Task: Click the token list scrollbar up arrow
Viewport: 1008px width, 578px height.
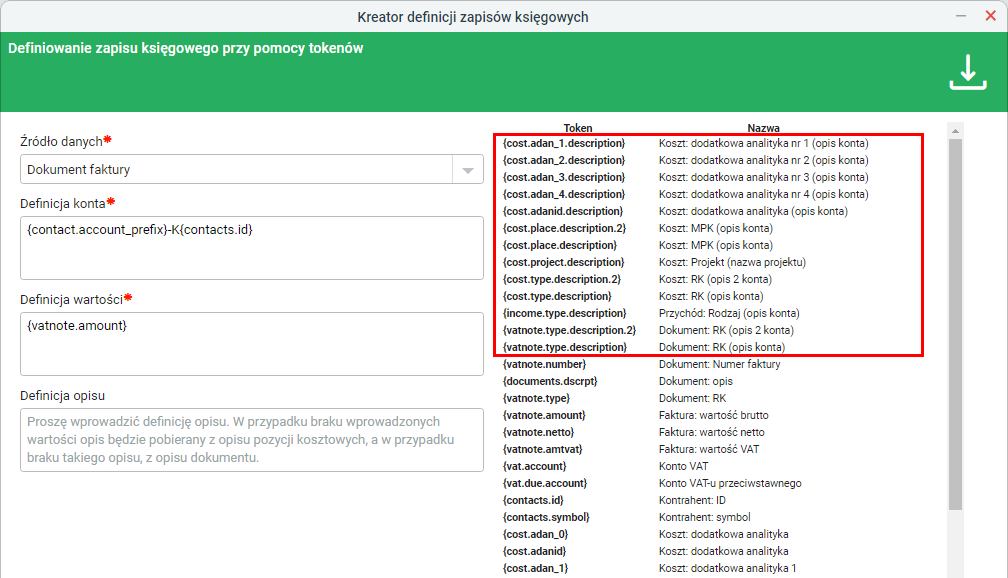Action: tap(955, 131)
